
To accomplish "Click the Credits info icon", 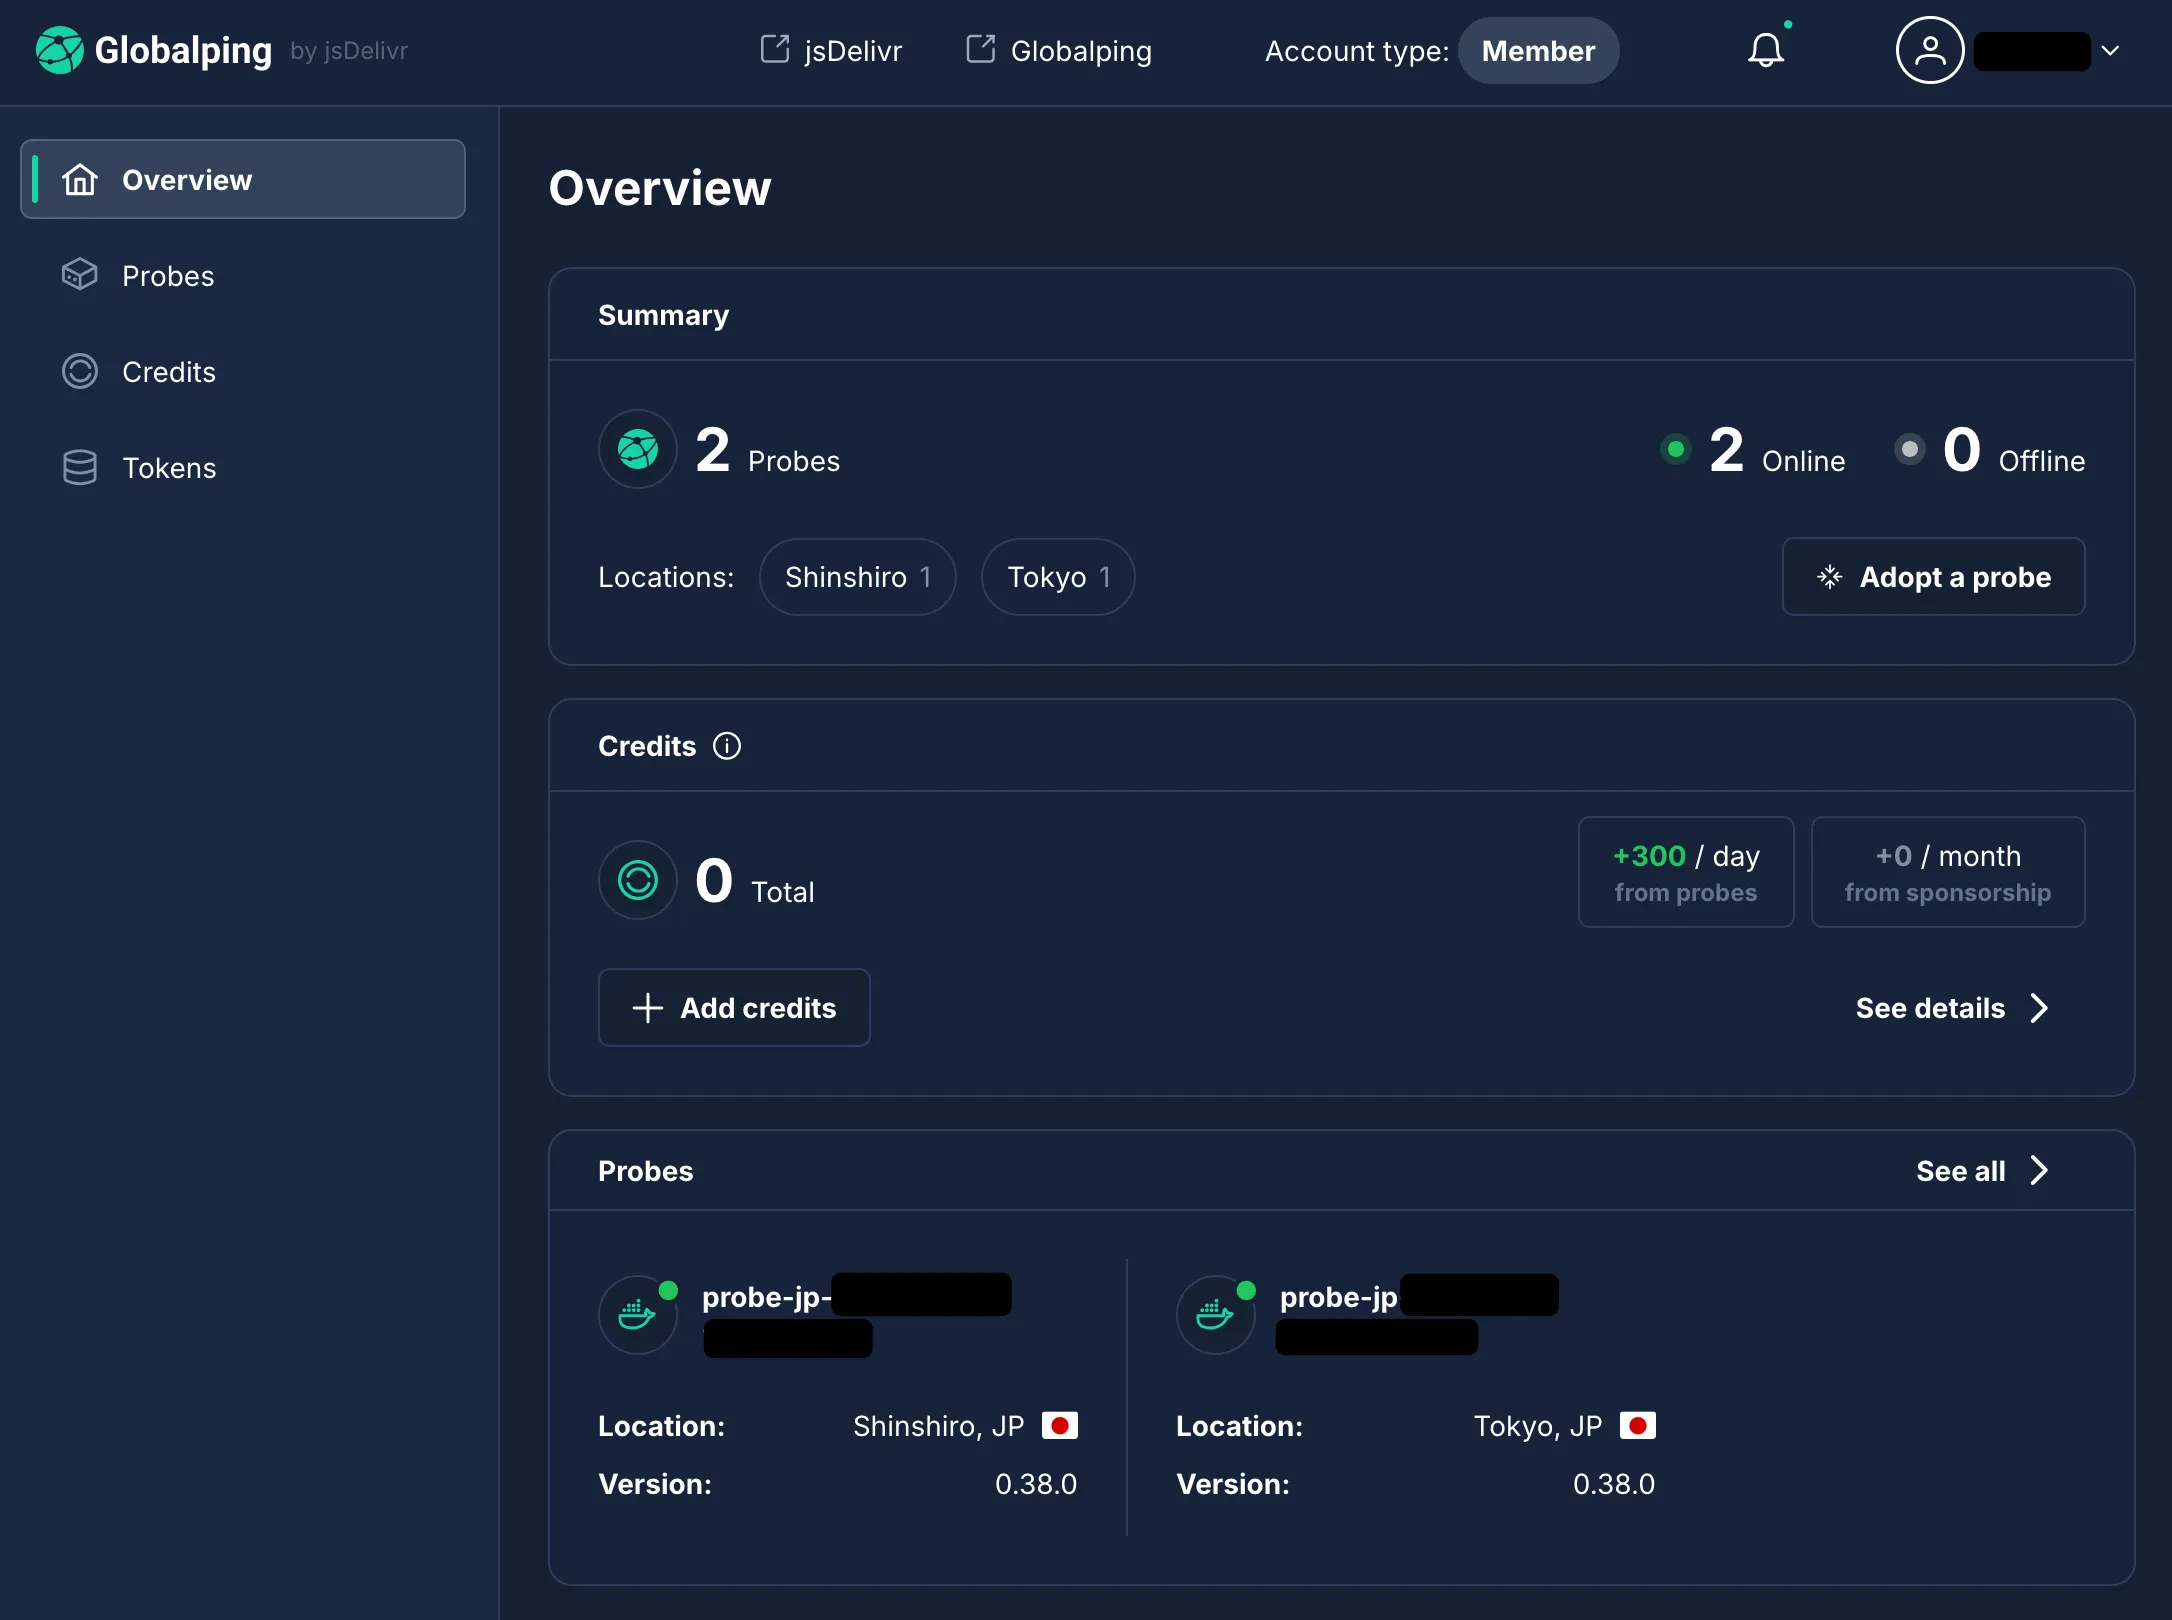I will [x=727, y=746].
